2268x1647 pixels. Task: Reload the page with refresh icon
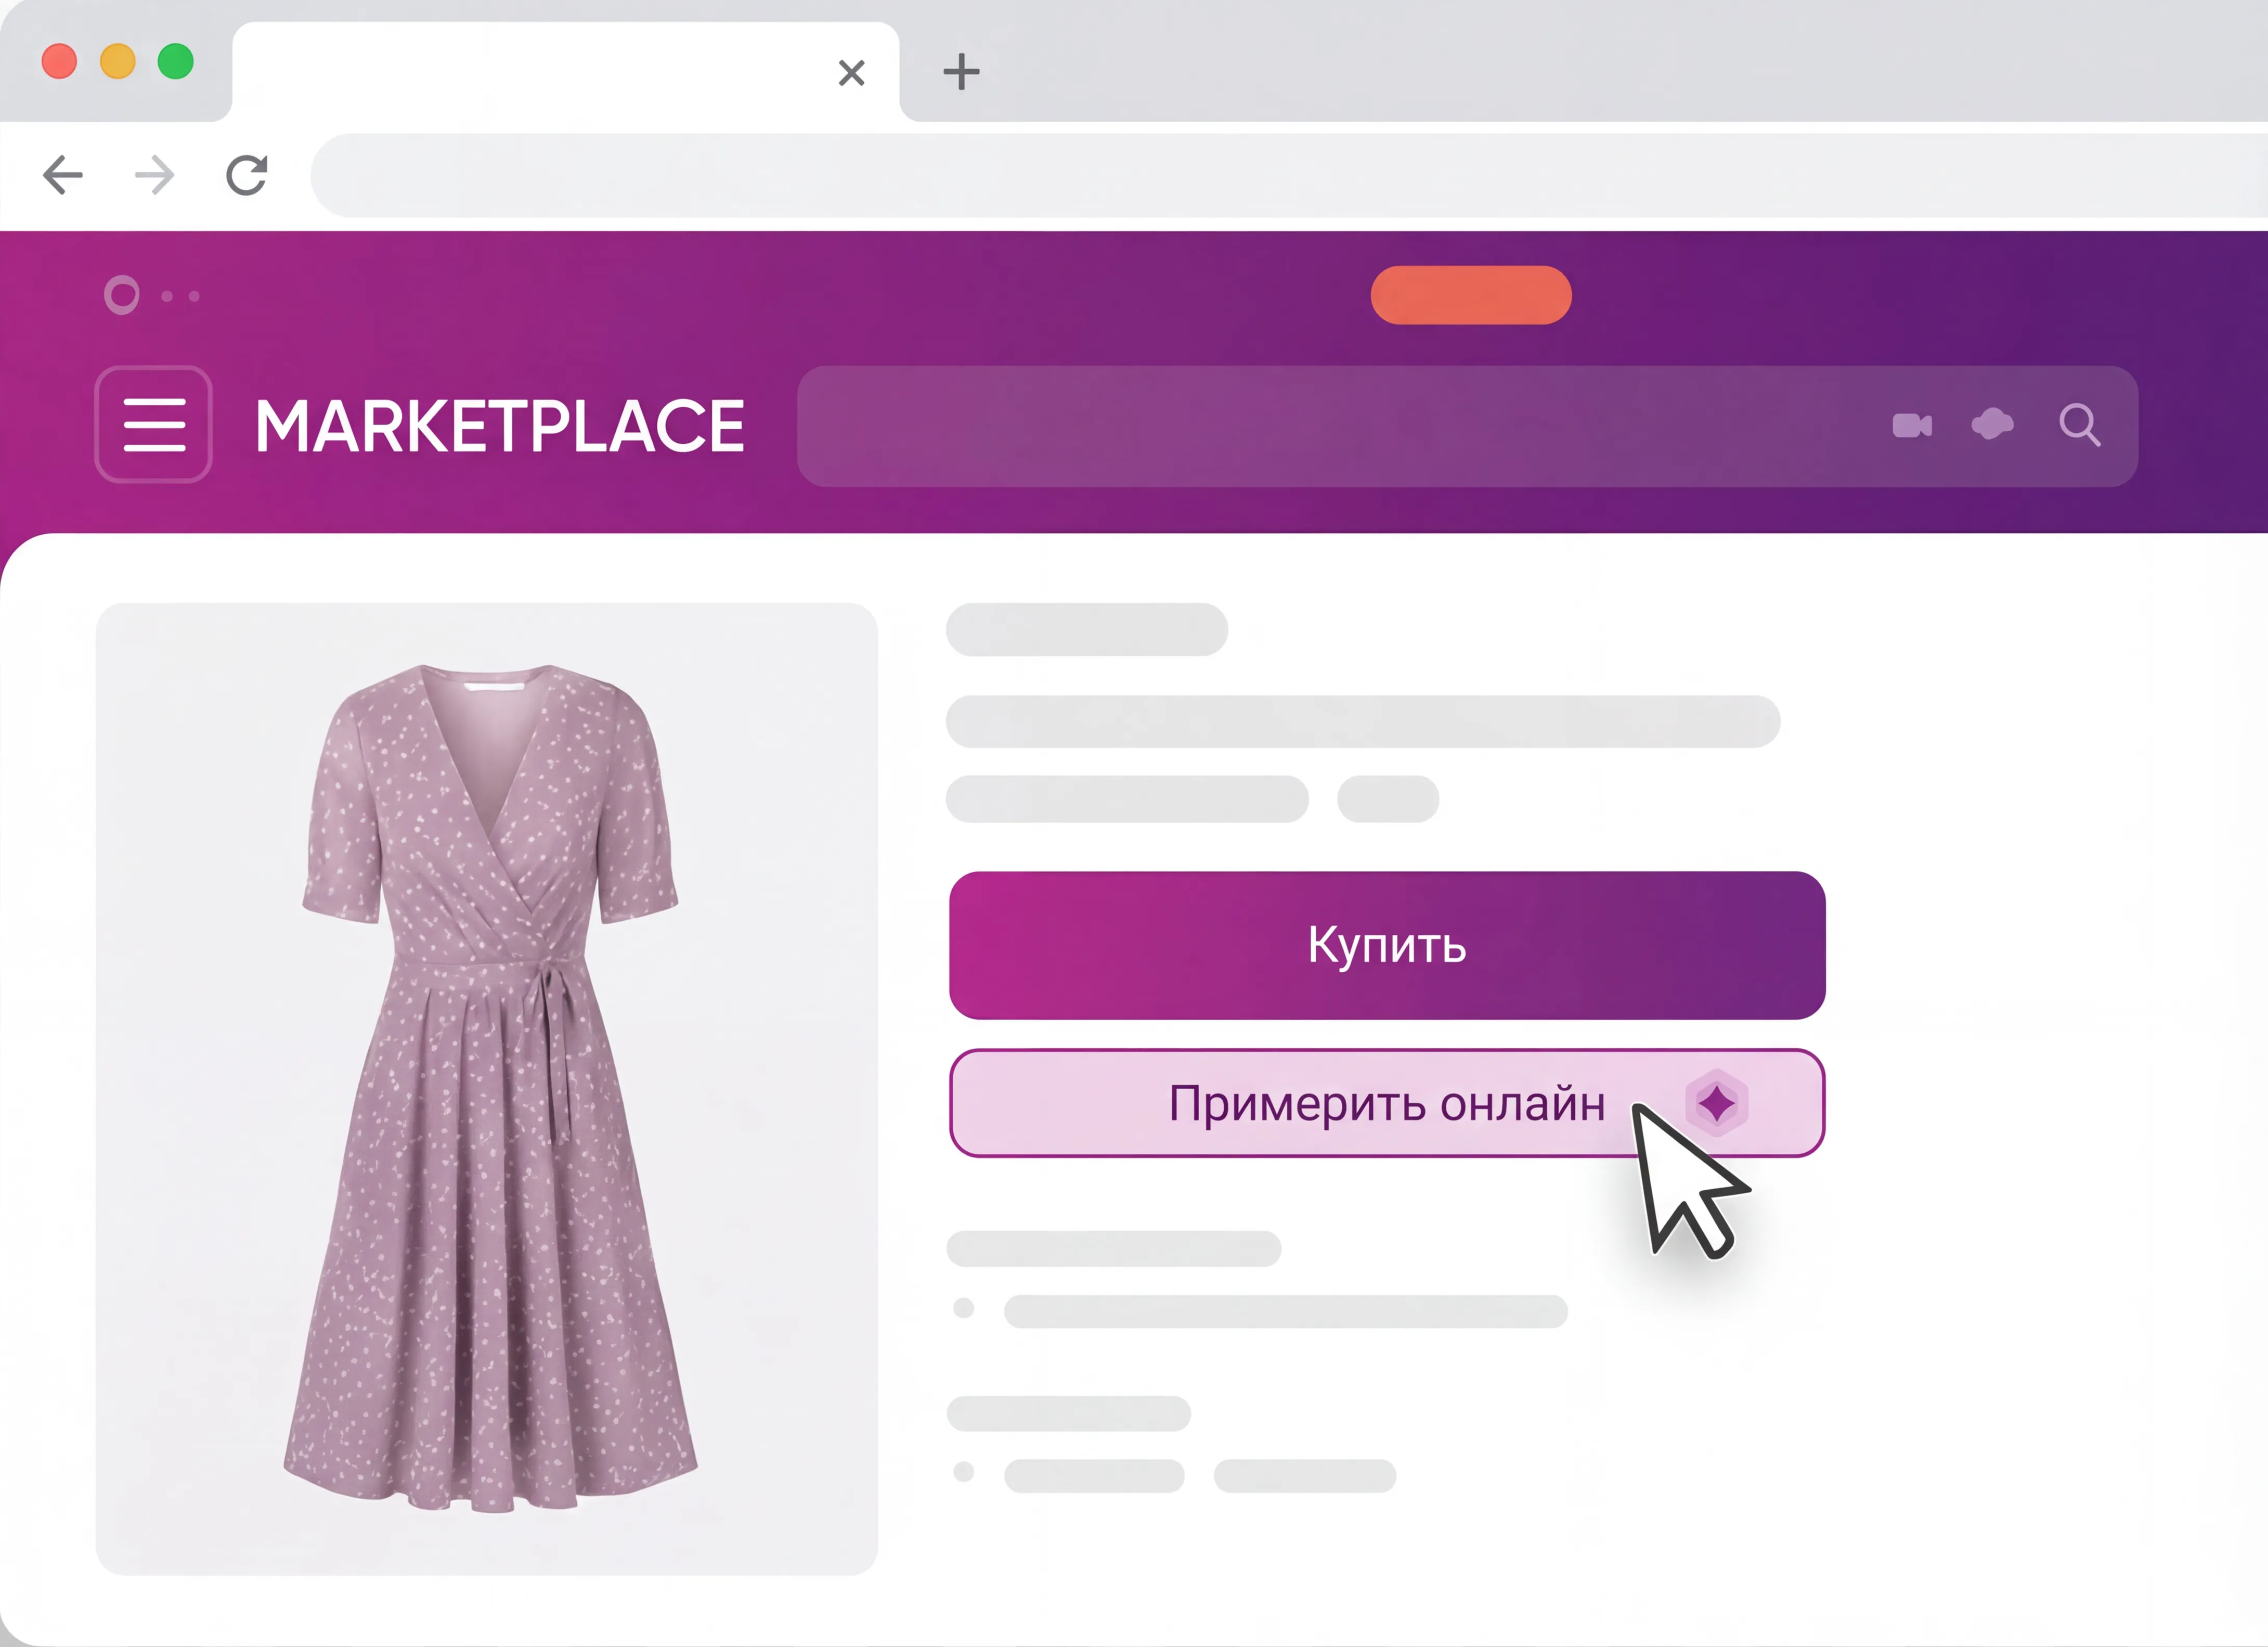[246, 176]
